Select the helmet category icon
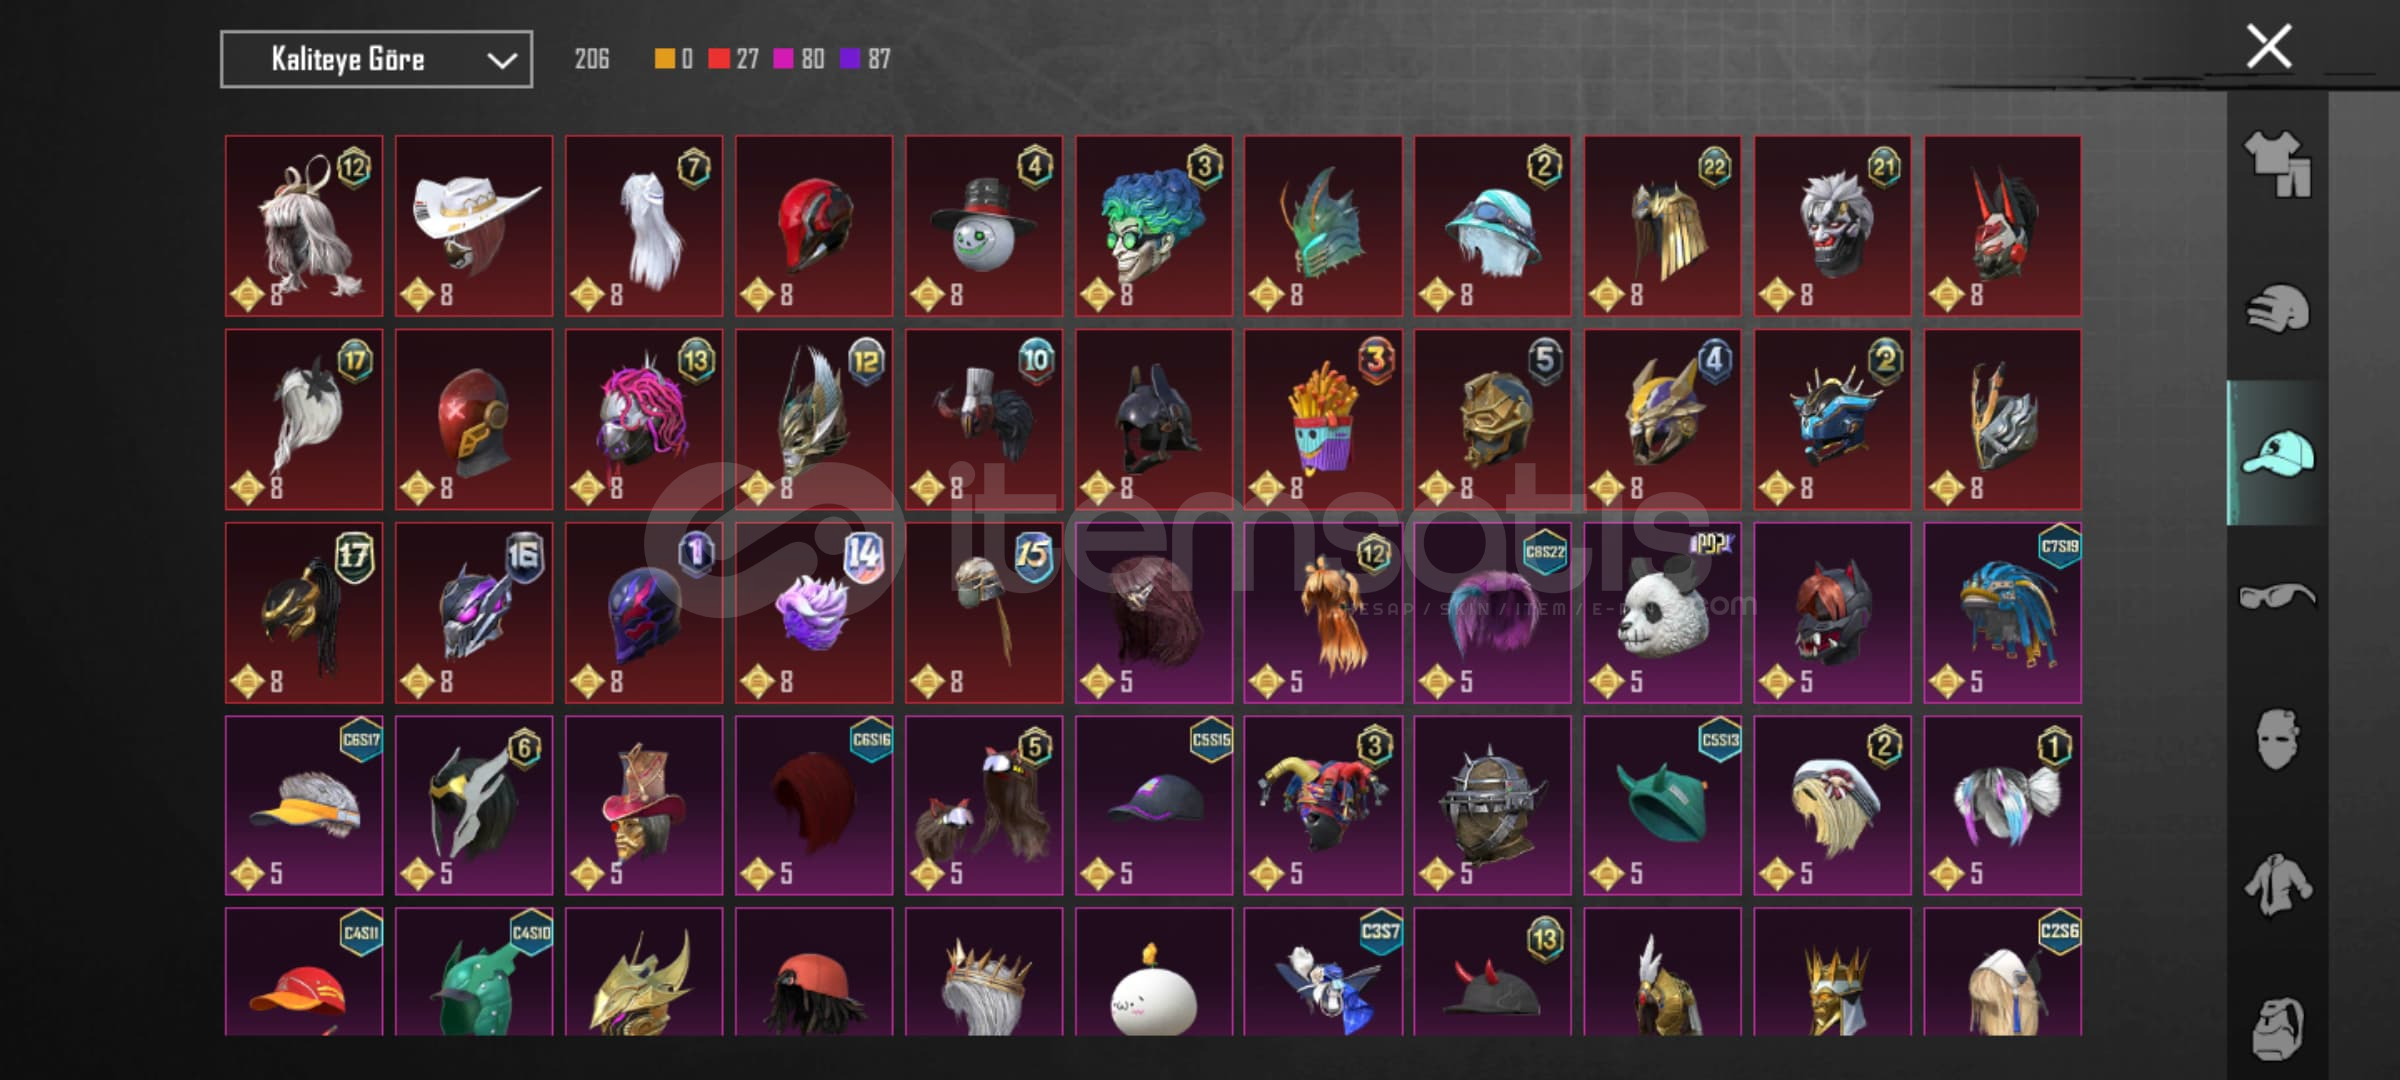Screen dimensions: 2400x1080 point(2277,308)
